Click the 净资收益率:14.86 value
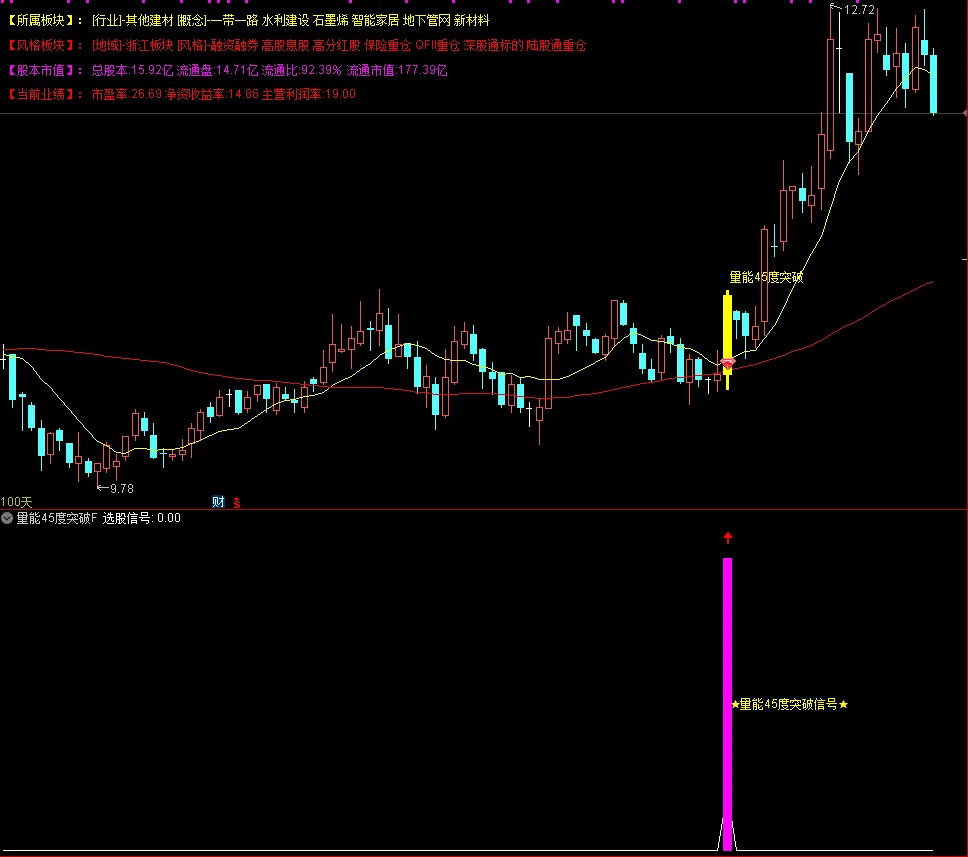 212,94
